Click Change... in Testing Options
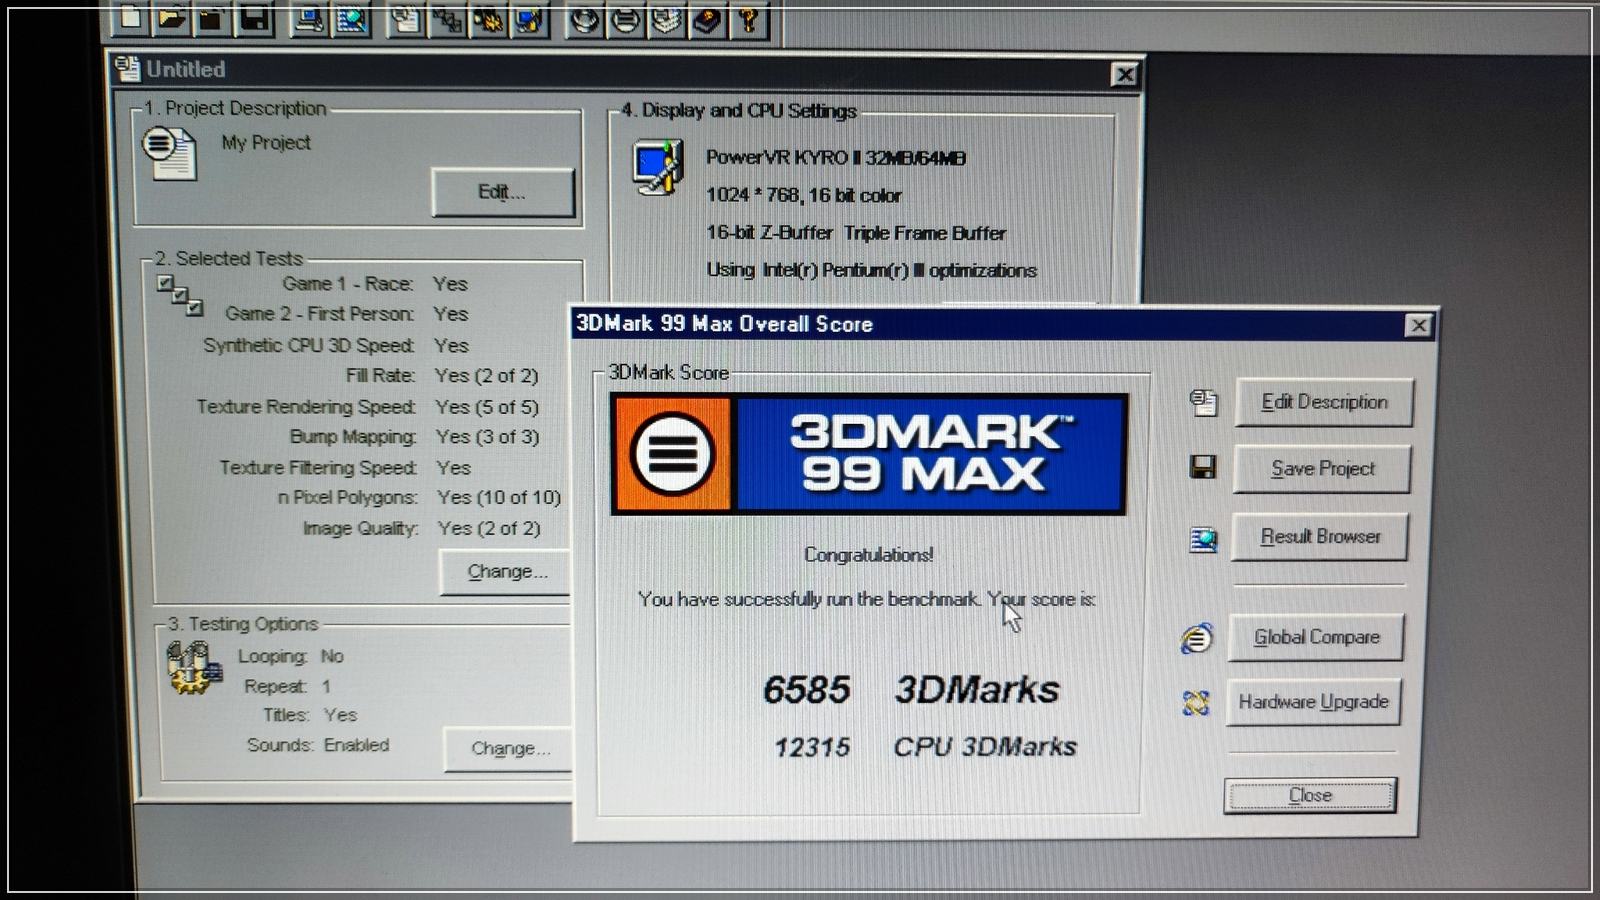This screenshot has height=900, width=1600. point(509,749)
